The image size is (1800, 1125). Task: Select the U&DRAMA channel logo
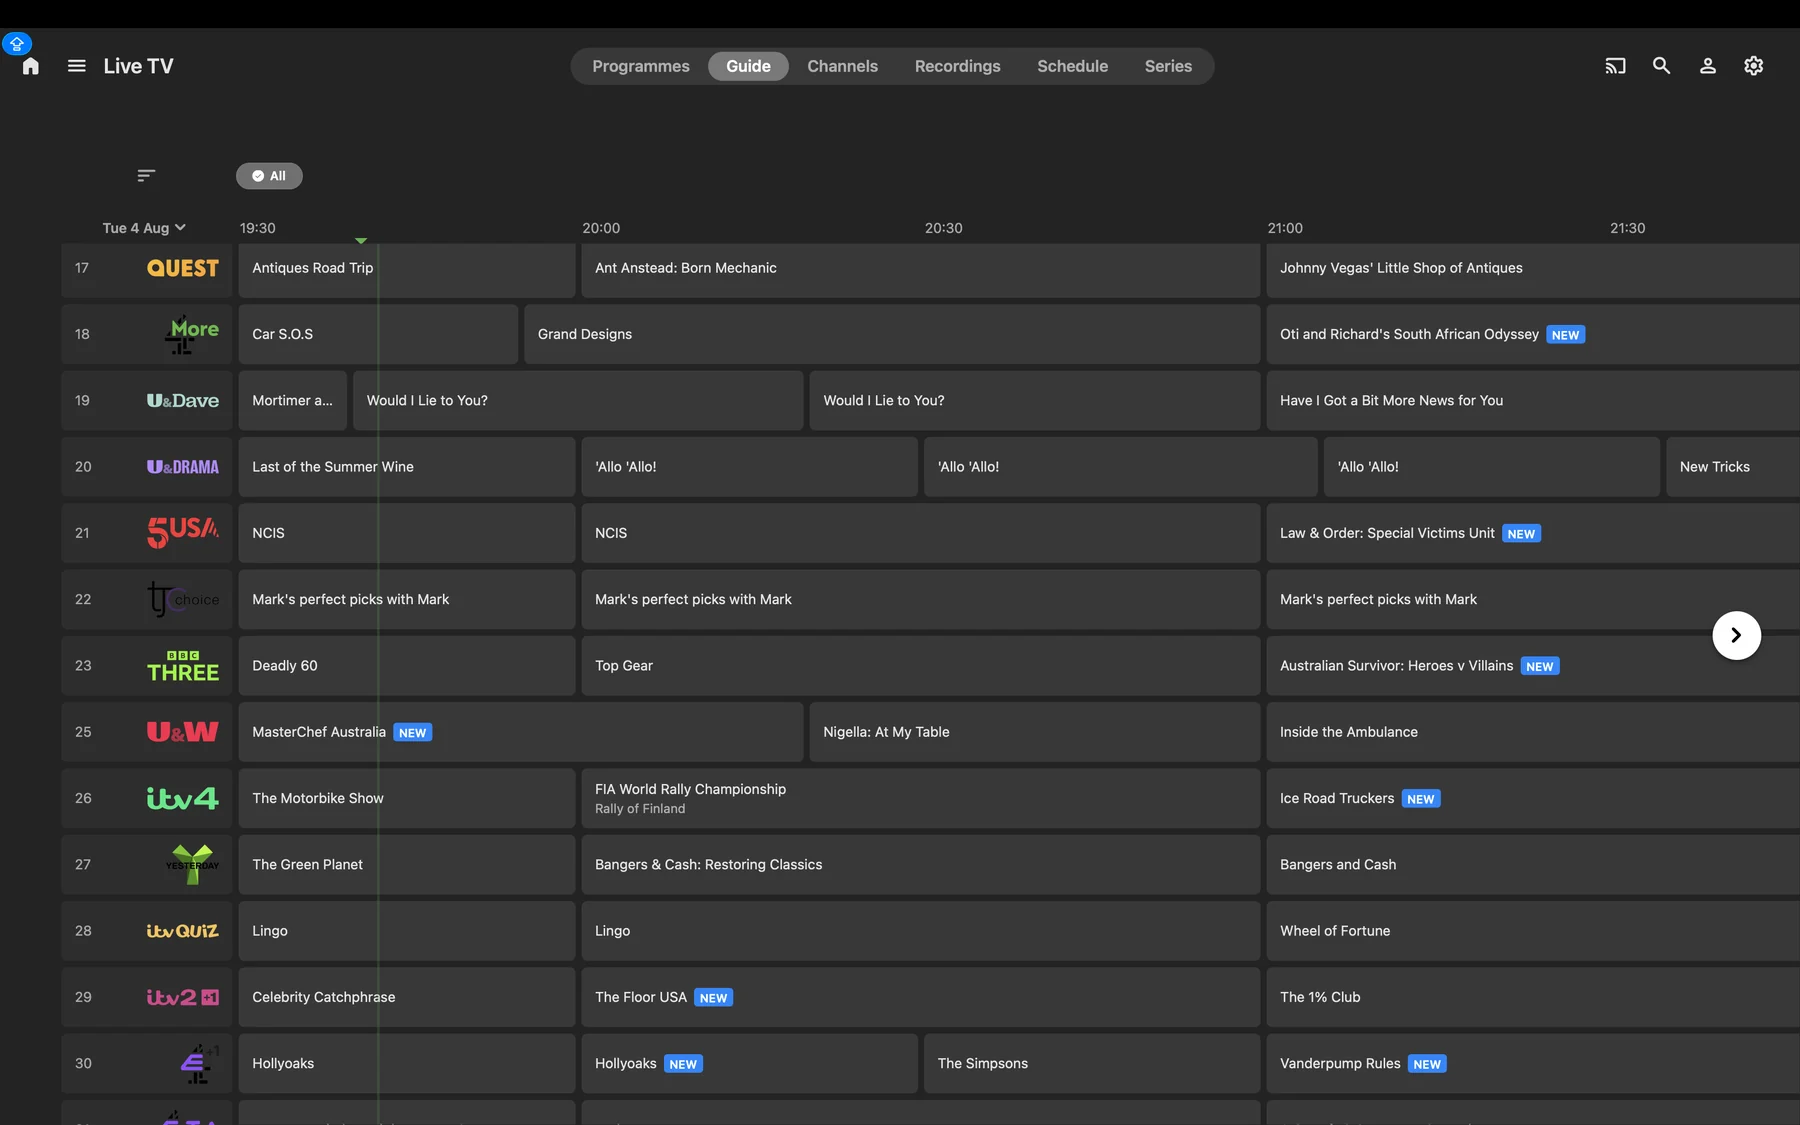[183, 467]
